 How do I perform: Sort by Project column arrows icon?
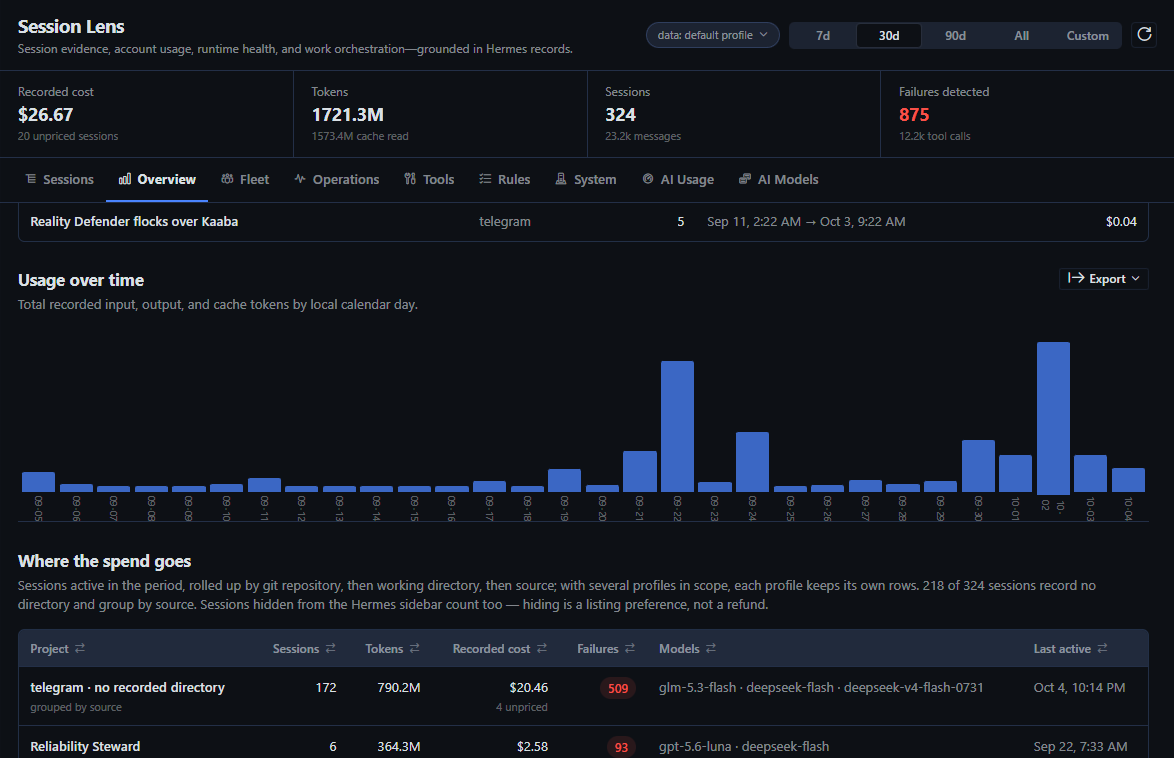pyautogui.click(x=79, y=649)
